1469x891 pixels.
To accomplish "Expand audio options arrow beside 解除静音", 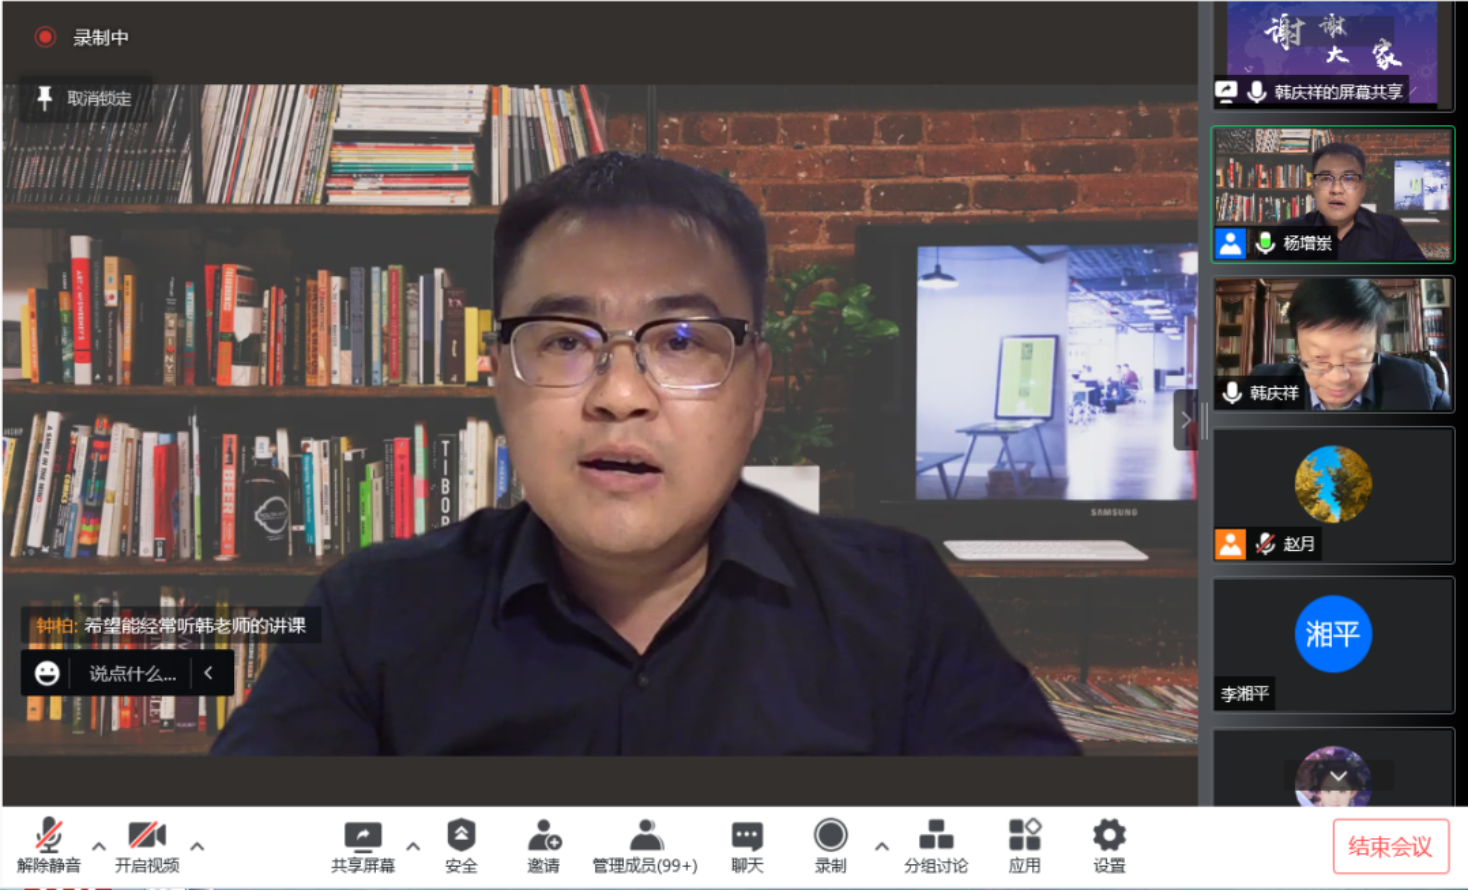I will 98,846.
